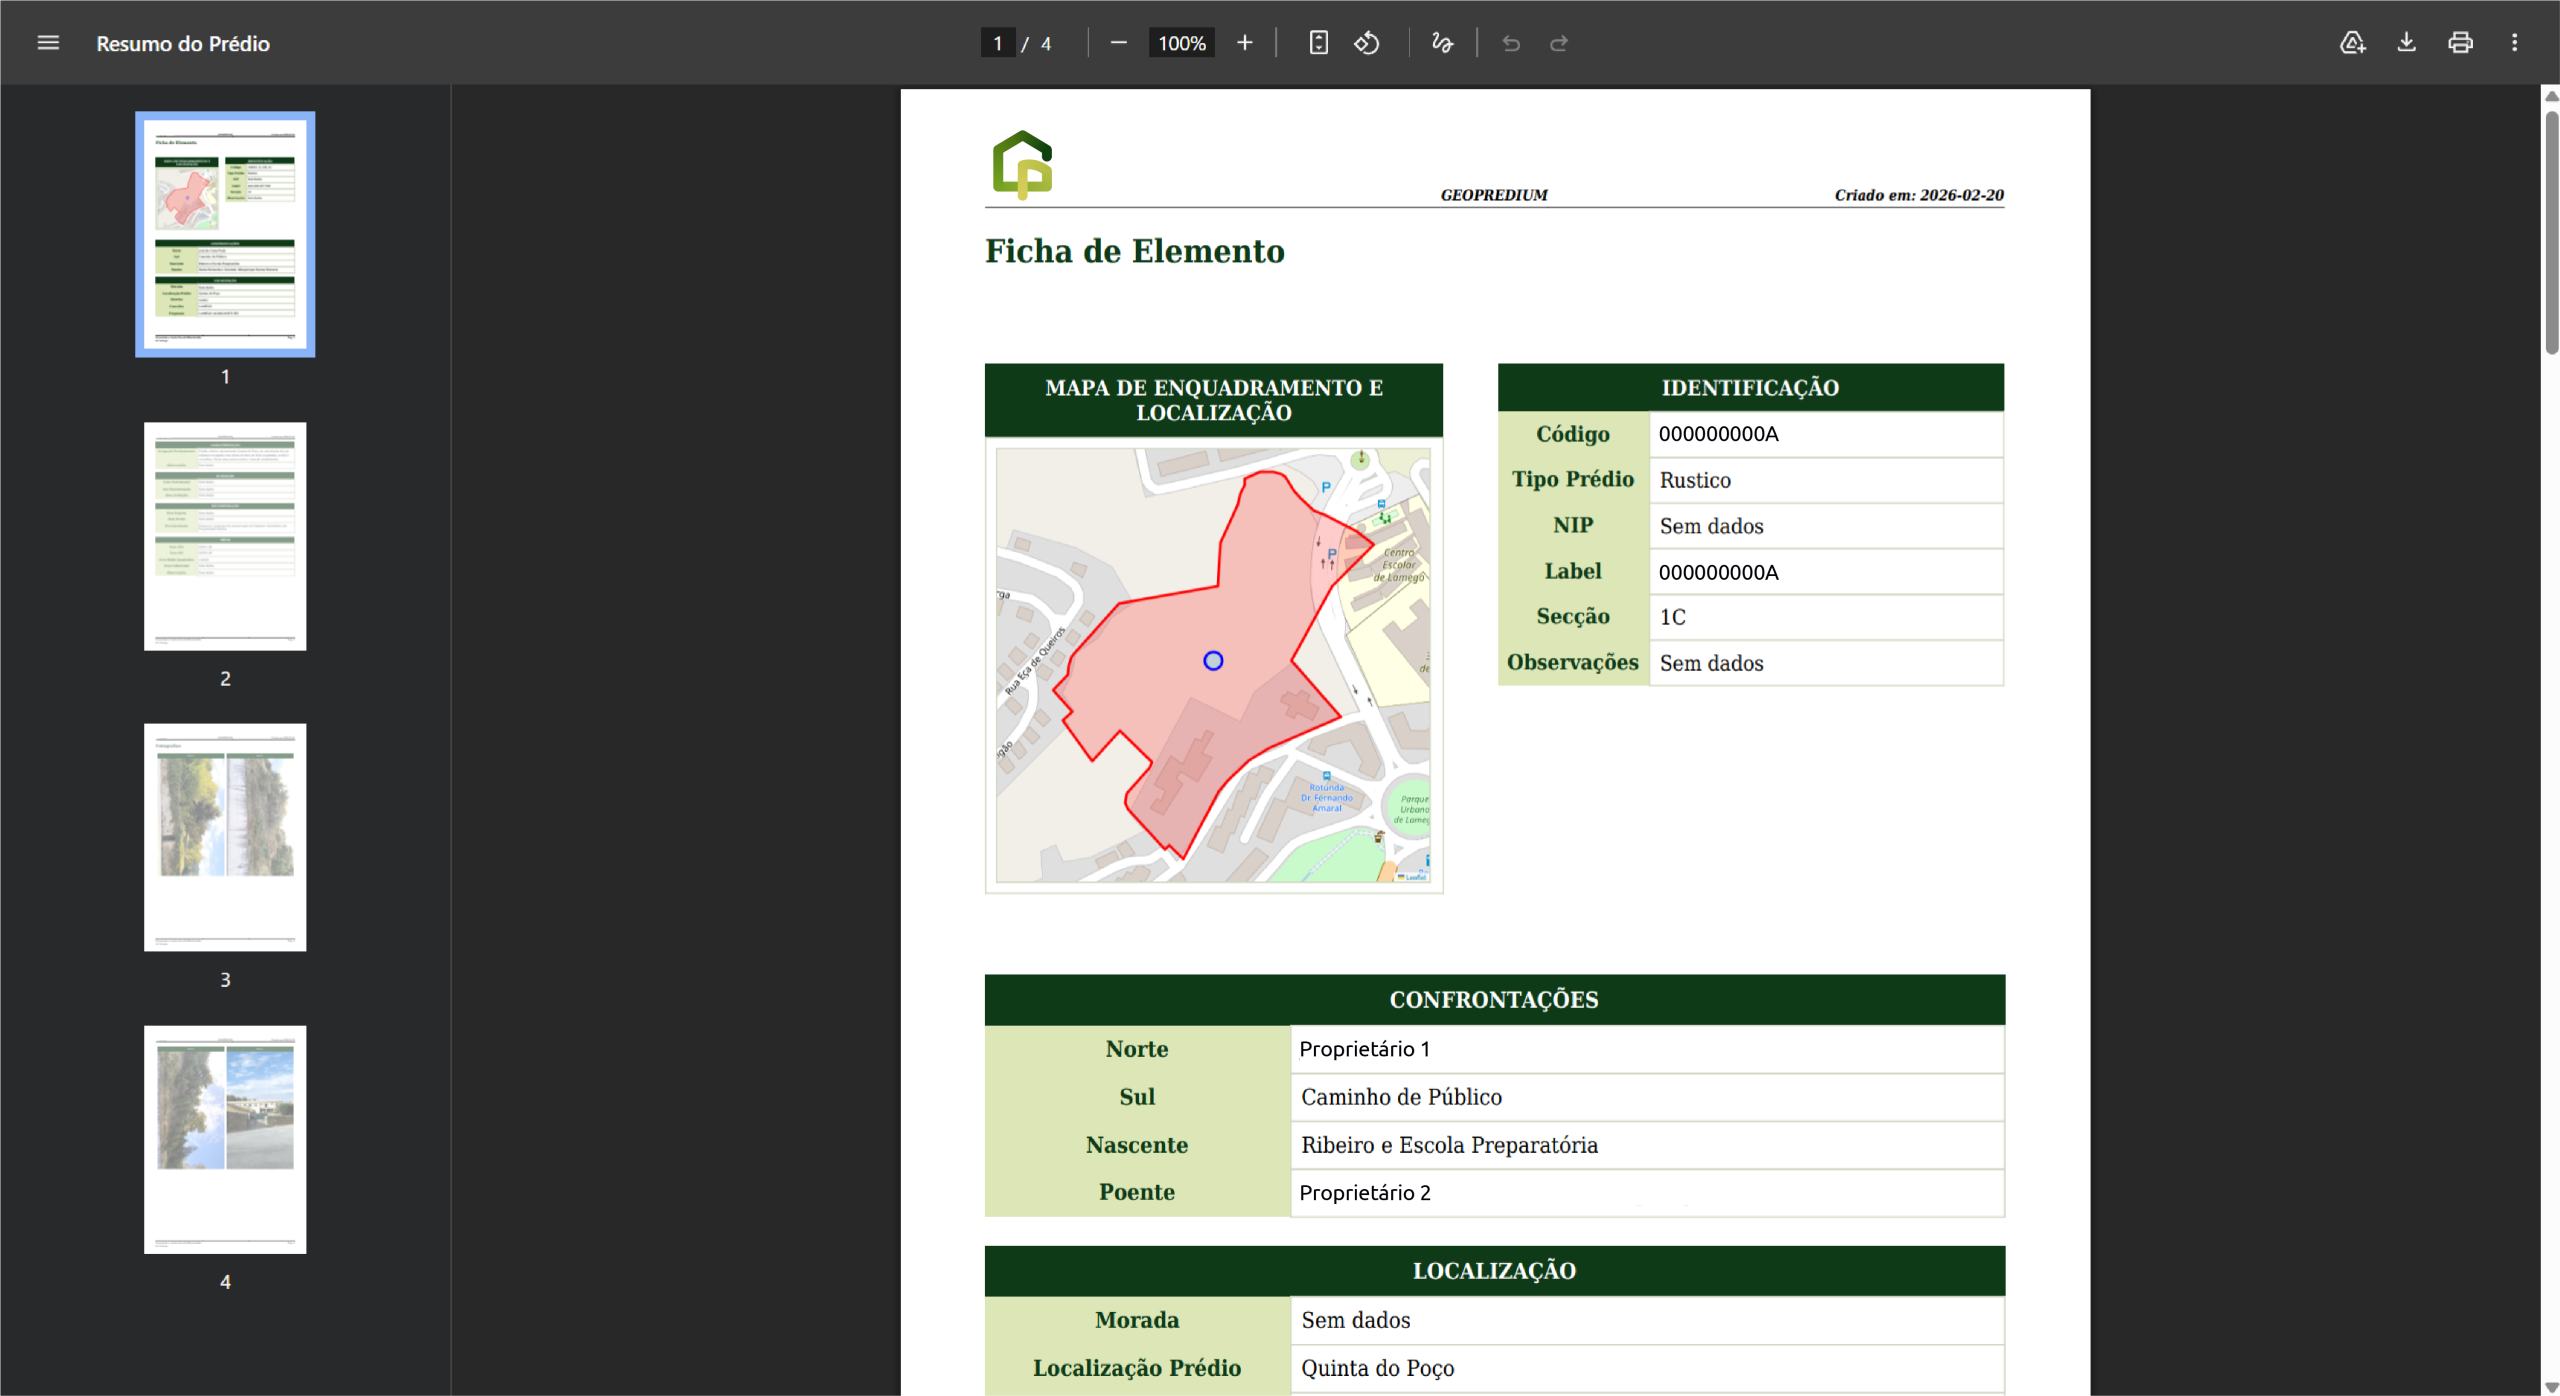Screen dimensions: 2560x1396
Task: Go to page 4 thumbnail
Action: (225, 1139)
